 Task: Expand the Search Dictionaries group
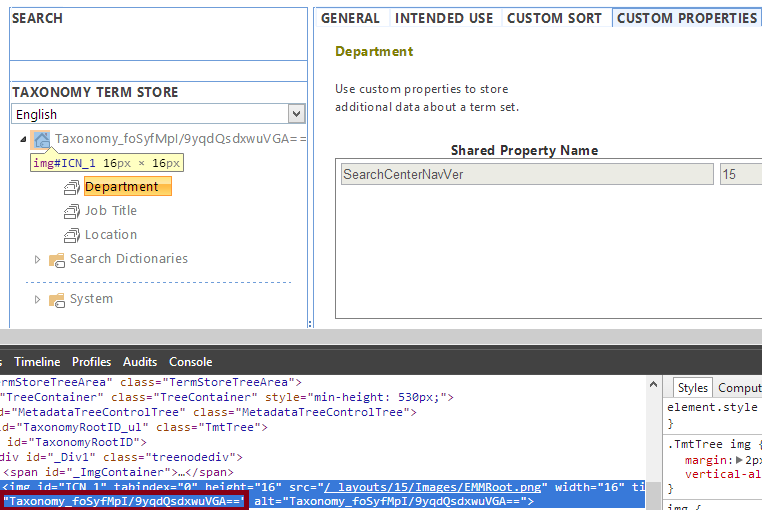pyautogui.click(x=38, y=260)
